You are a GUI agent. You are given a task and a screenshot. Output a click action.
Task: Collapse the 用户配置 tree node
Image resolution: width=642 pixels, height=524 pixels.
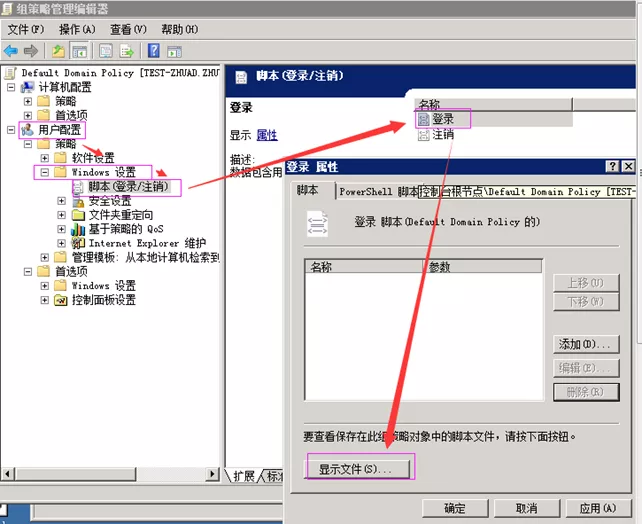pyautogui.click(x=11, y=130)
